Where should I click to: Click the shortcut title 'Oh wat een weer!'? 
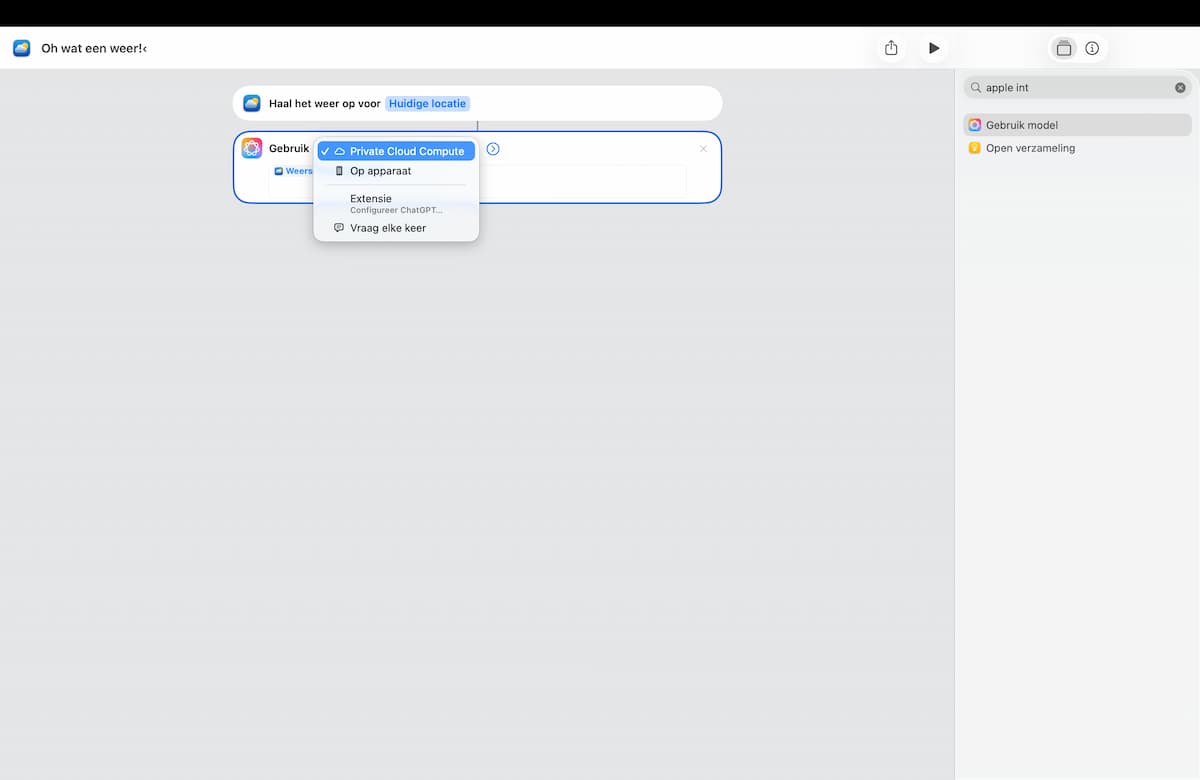click(92, 48)
